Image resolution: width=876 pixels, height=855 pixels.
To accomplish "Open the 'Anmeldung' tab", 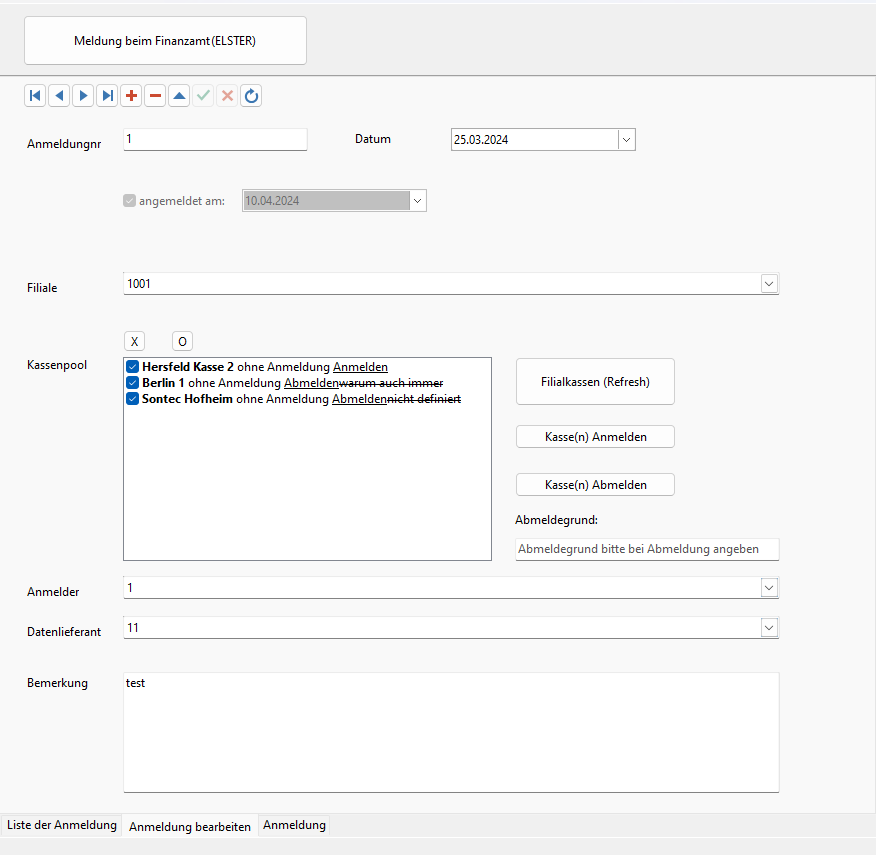I will (294, 825).
